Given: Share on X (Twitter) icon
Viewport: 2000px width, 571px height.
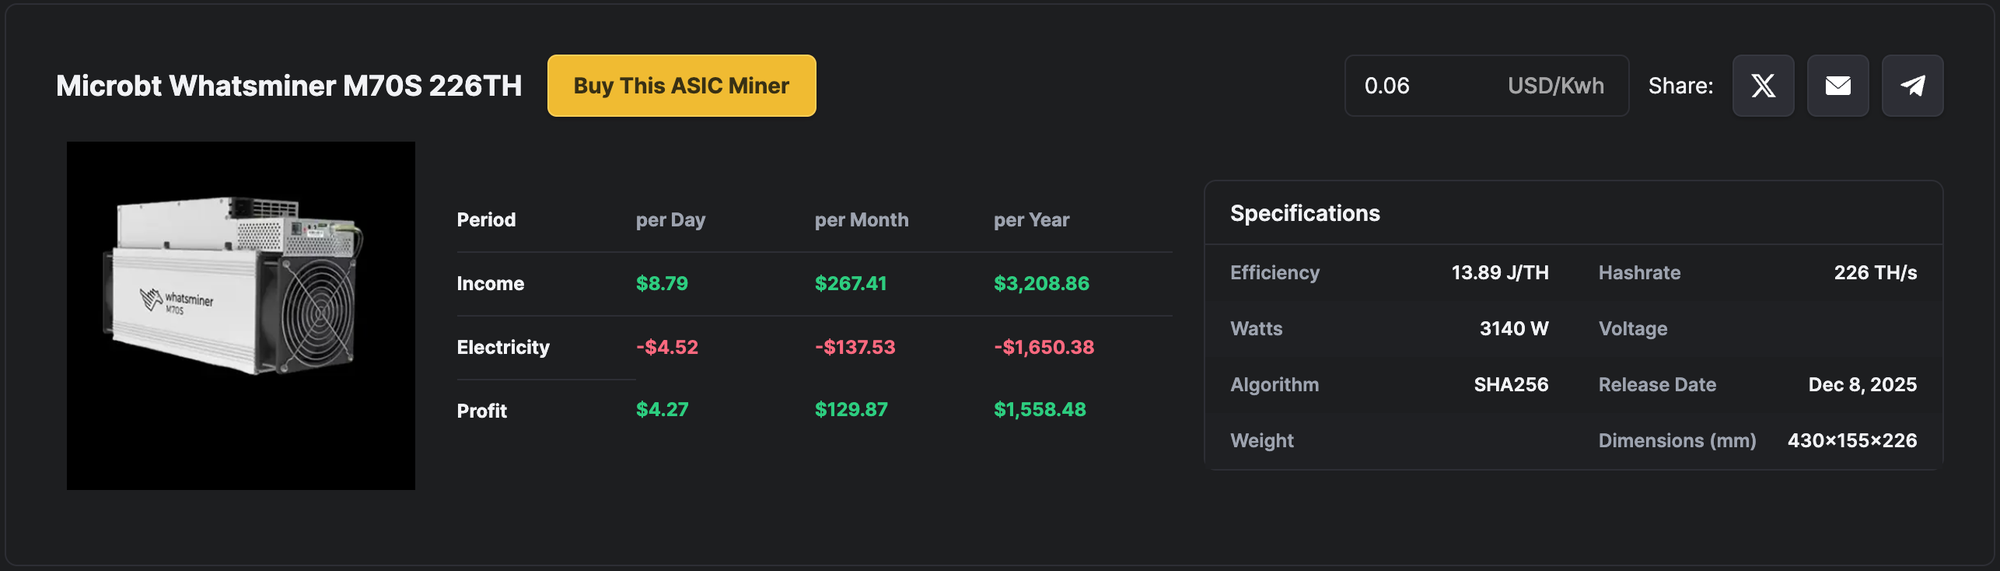Looking at the screenshot, I should pos(1763,86).
